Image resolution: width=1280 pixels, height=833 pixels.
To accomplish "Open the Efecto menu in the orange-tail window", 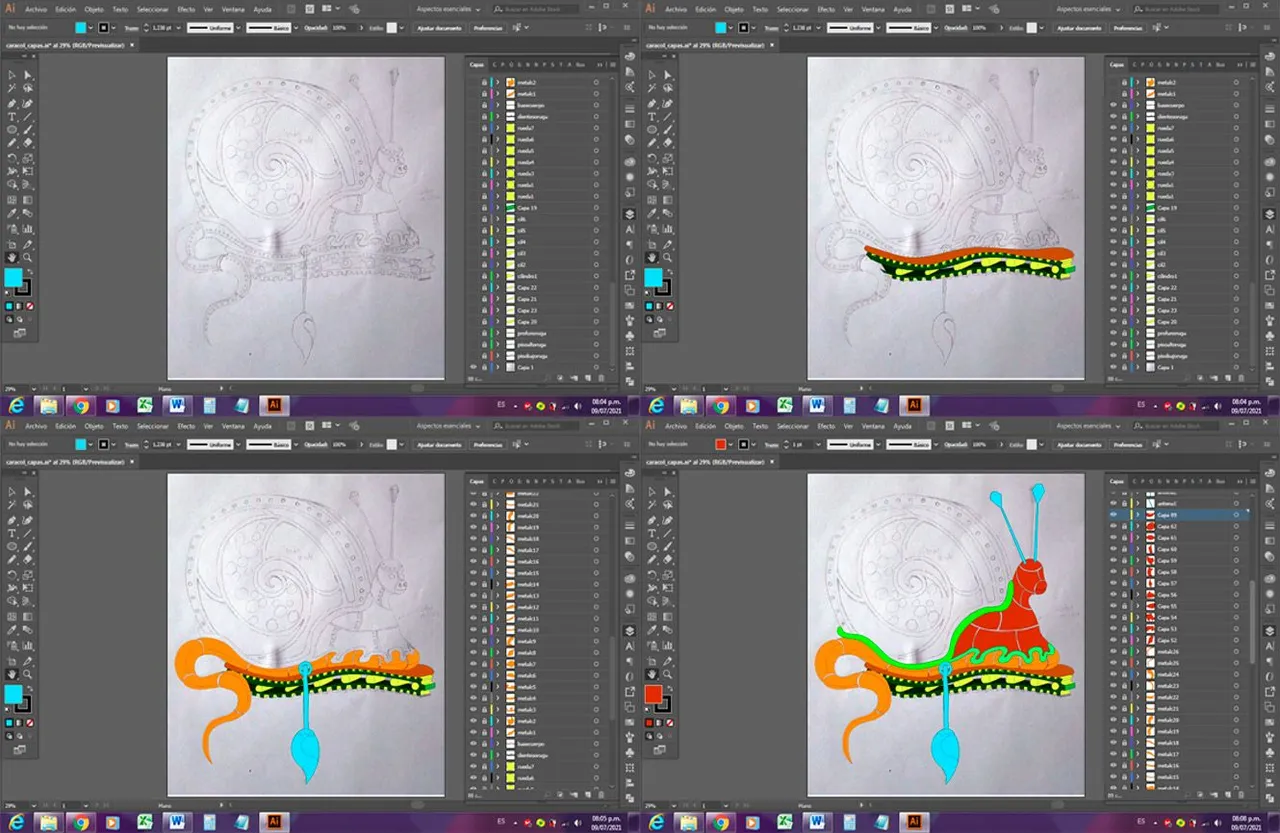I will click(x=186, y=426).
